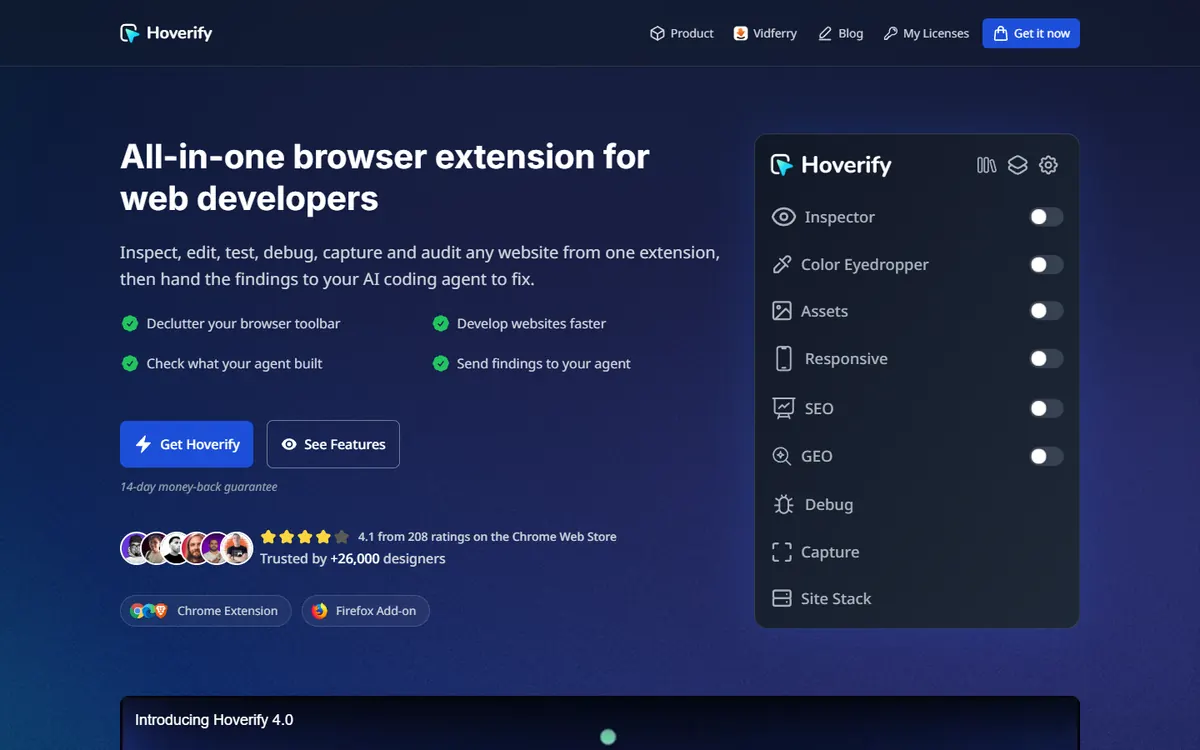The image size is (1200, 750).
Task: Click the Site Stack server icon
Action: tap(782, 598)
